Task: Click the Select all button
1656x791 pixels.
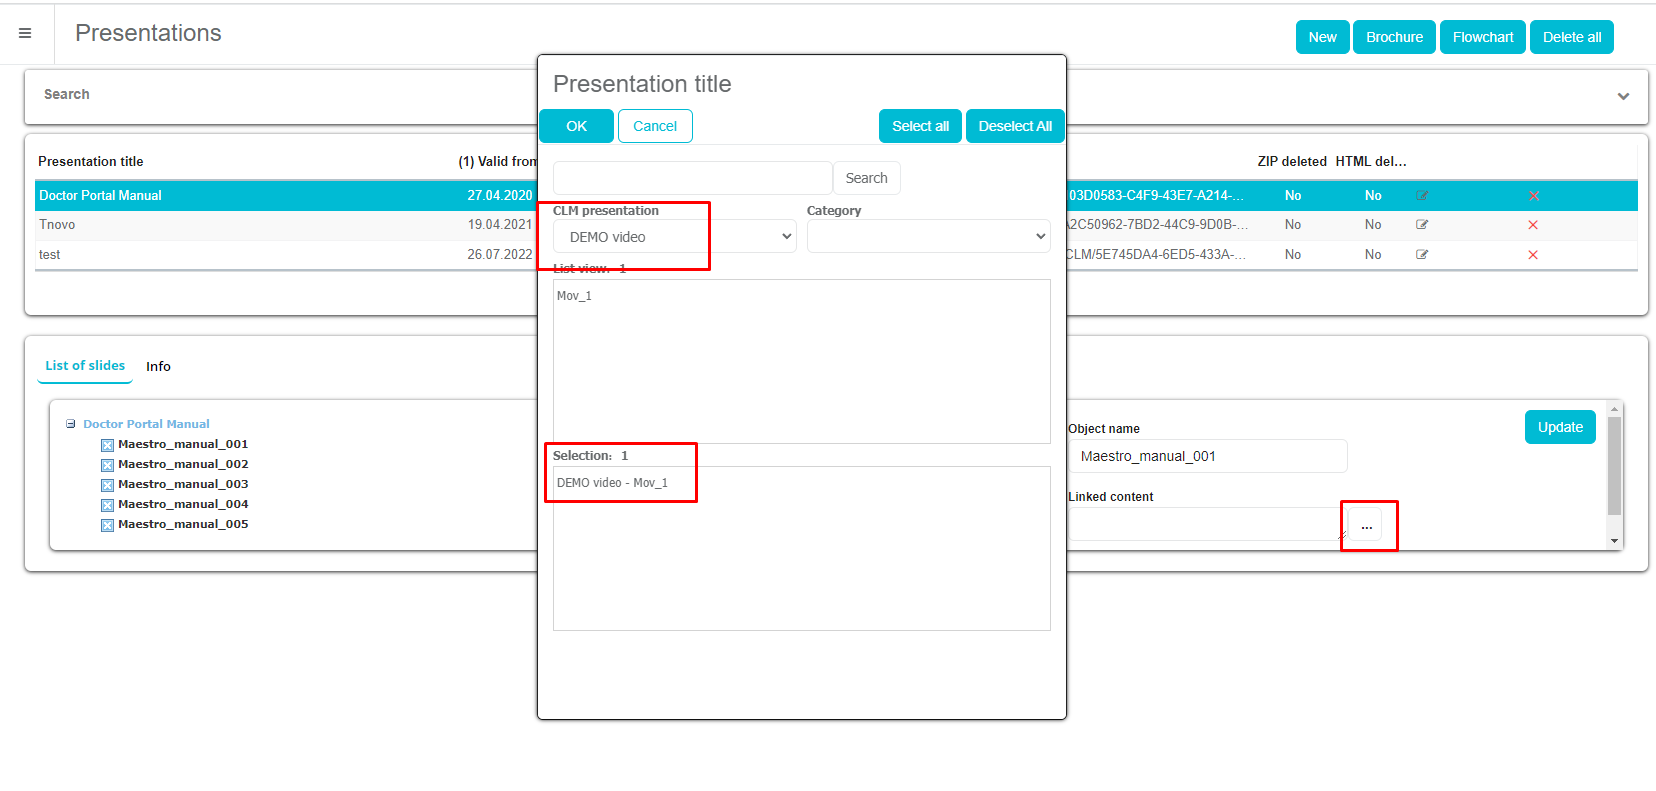Action: 920,126
